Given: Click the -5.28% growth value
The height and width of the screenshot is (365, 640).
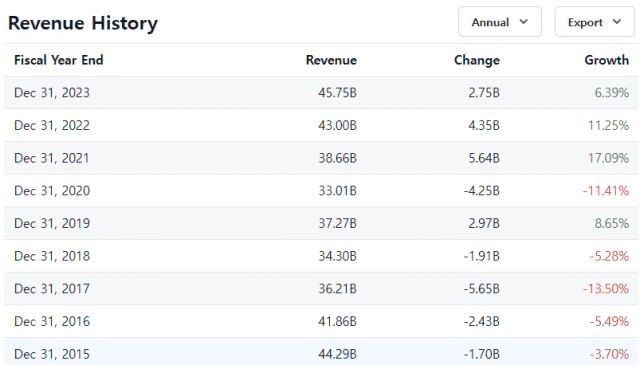Looking at the screenshot, I should (x=609, y=256).
